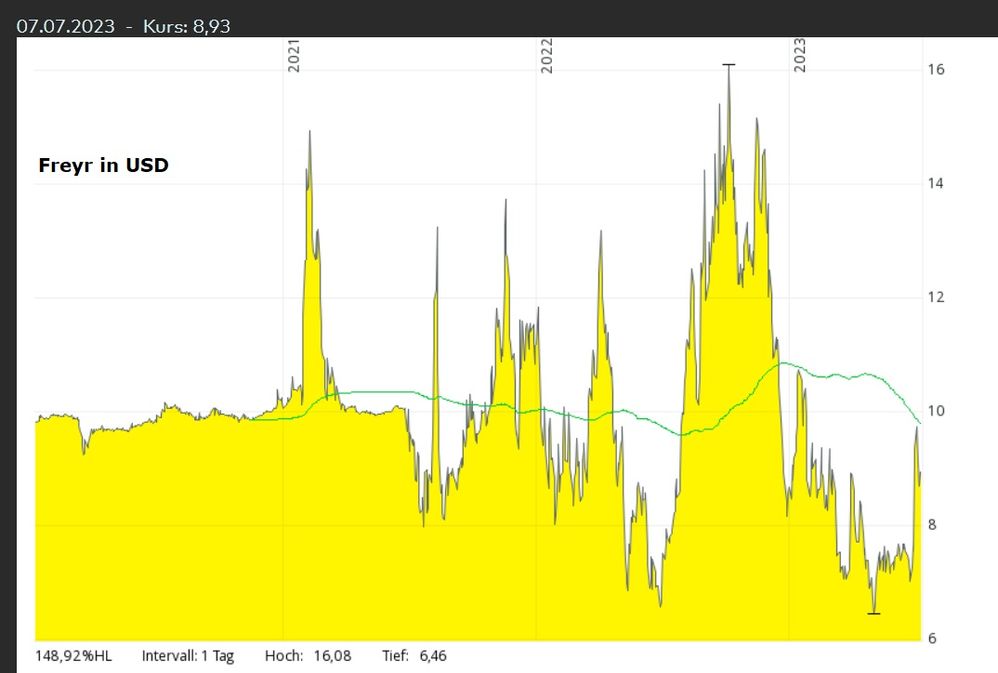The image size is (998, 673).
Task: Click the 12 label on the price axis
Action: tap(936, 297)
